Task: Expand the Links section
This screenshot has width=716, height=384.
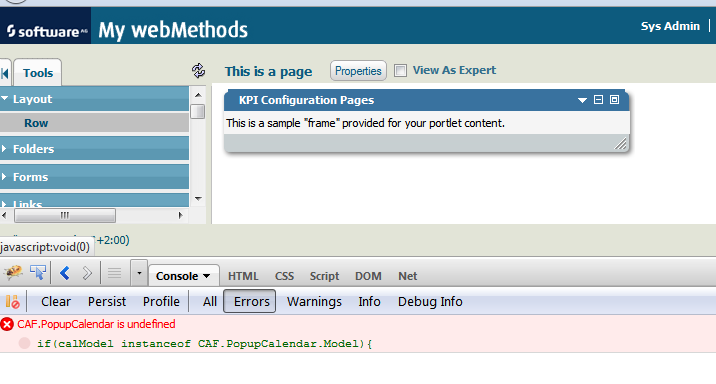Action: (x=95, y=201)
